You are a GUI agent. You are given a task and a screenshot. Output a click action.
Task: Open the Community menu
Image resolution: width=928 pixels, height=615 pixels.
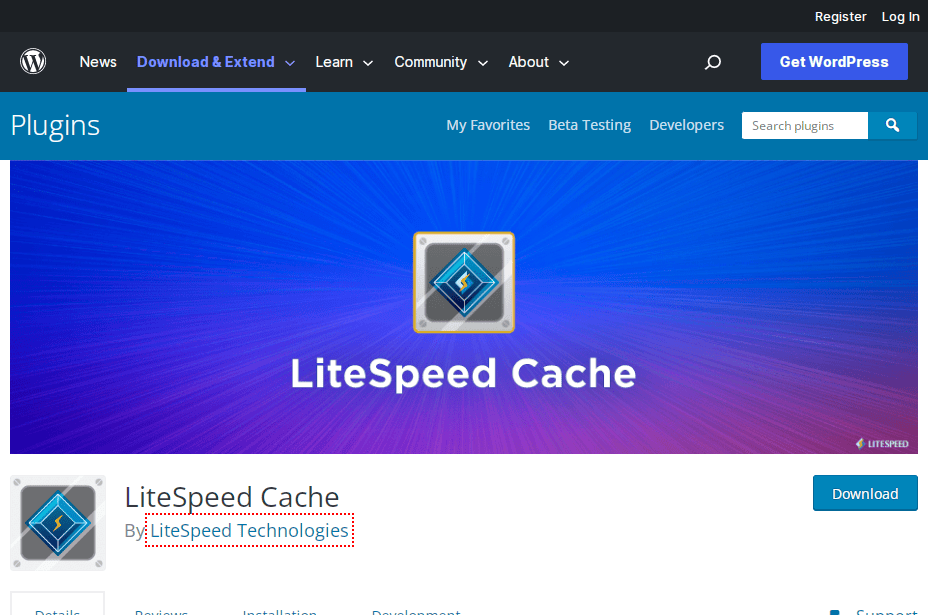(x=430, y=62)
